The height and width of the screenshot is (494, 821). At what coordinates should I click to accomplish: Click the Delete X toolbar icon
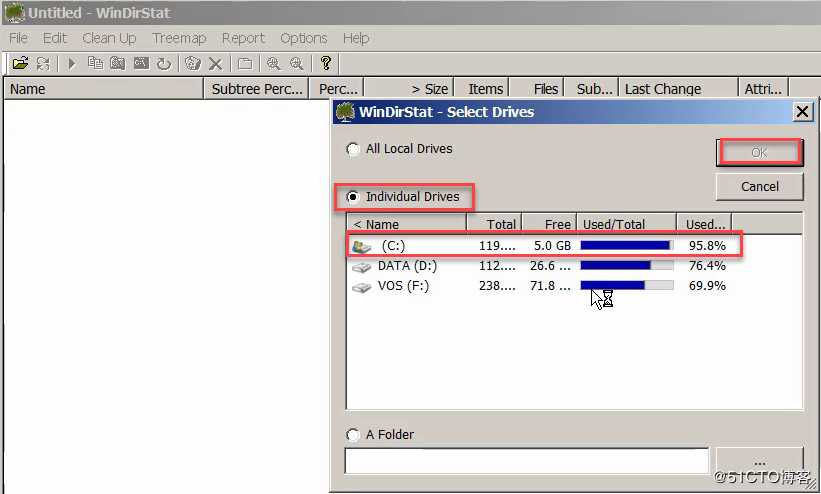tap(215, 64)
